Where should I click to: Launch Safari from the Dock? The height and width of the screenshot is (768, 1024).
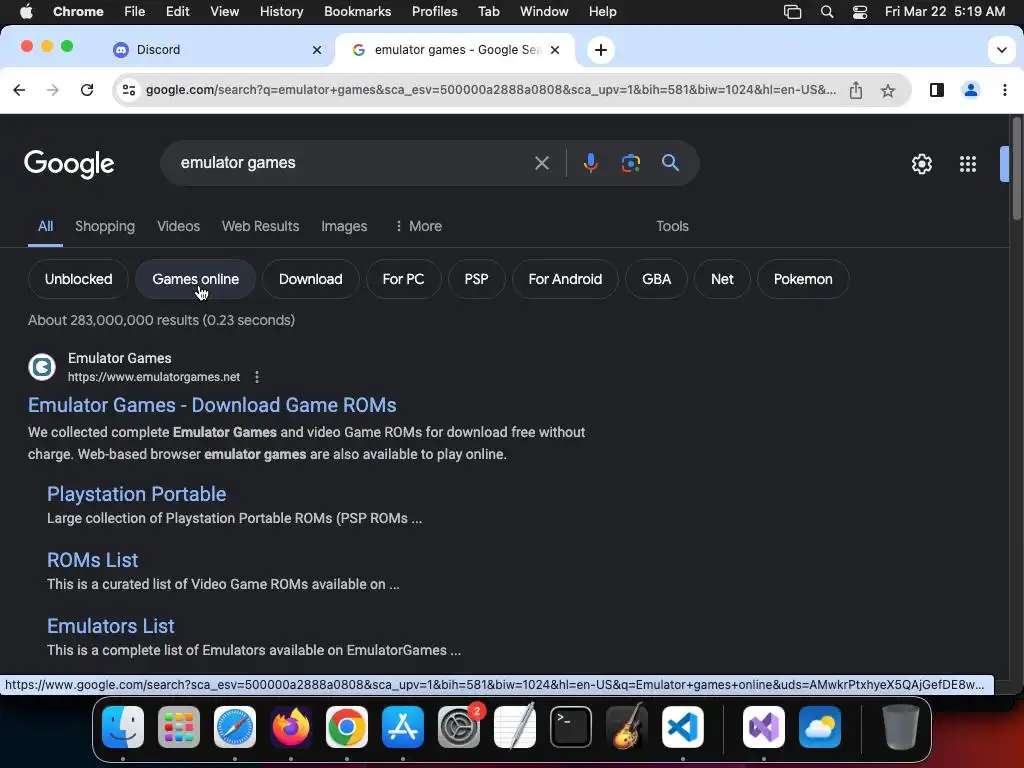point(234,727)
